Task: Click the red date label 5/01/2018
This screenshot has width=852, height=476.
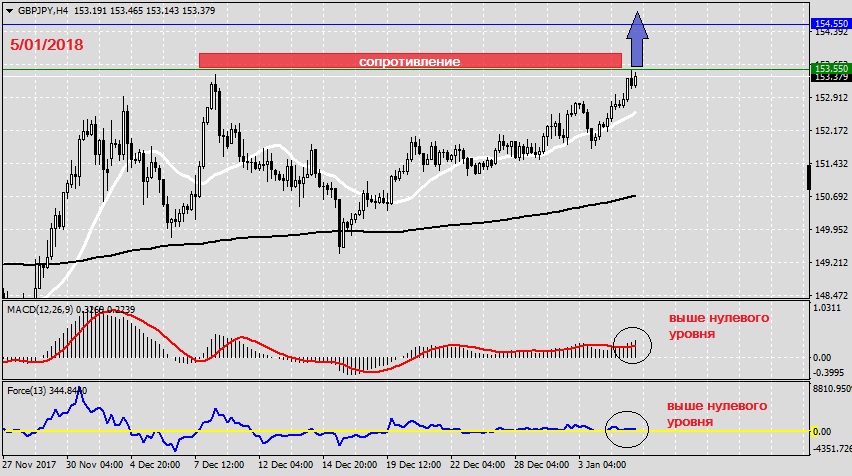Action: pyautogui.click(x=47, y=45)
